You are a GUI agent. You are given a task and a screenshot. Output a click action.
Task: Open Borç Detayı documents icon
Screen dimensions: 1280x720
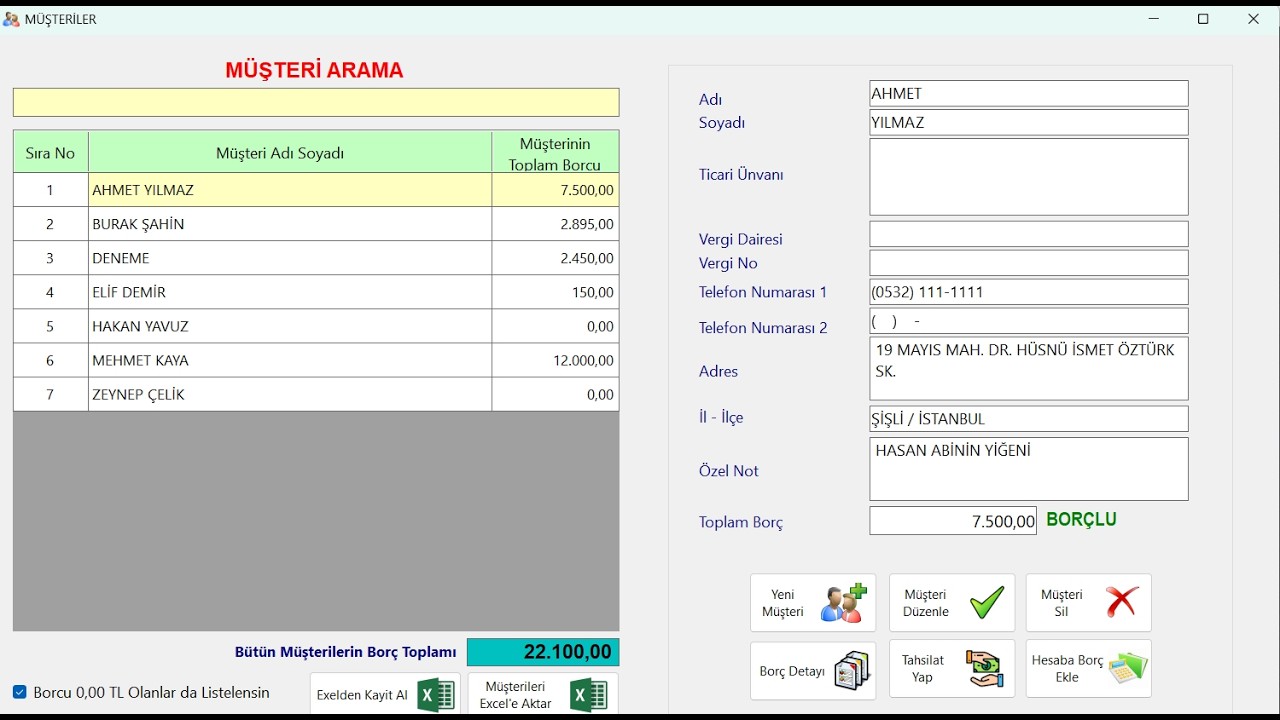[x=852, y=670]
